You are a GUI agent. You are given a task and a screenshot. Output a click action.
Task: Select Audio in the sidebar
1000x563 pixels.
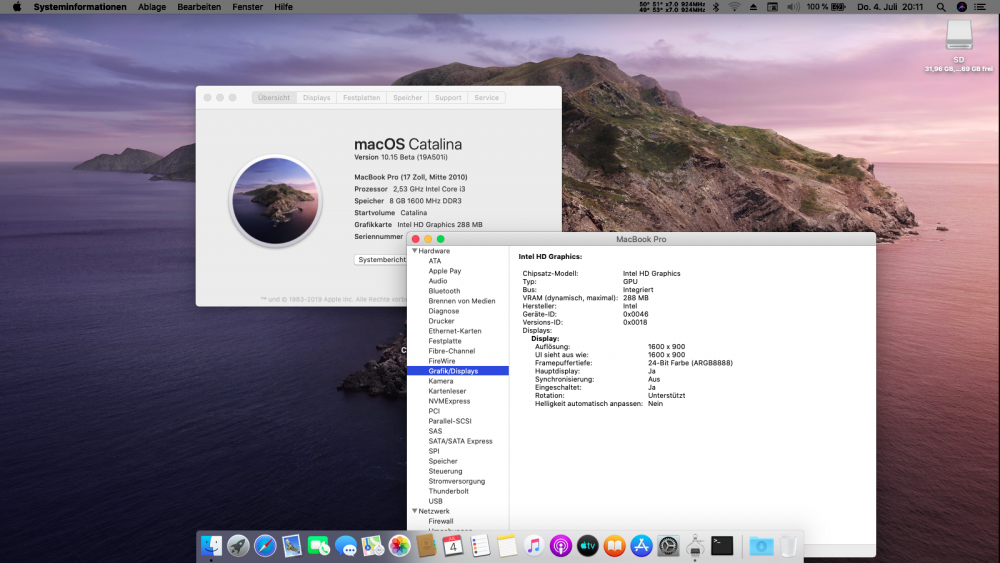[438, 281]
